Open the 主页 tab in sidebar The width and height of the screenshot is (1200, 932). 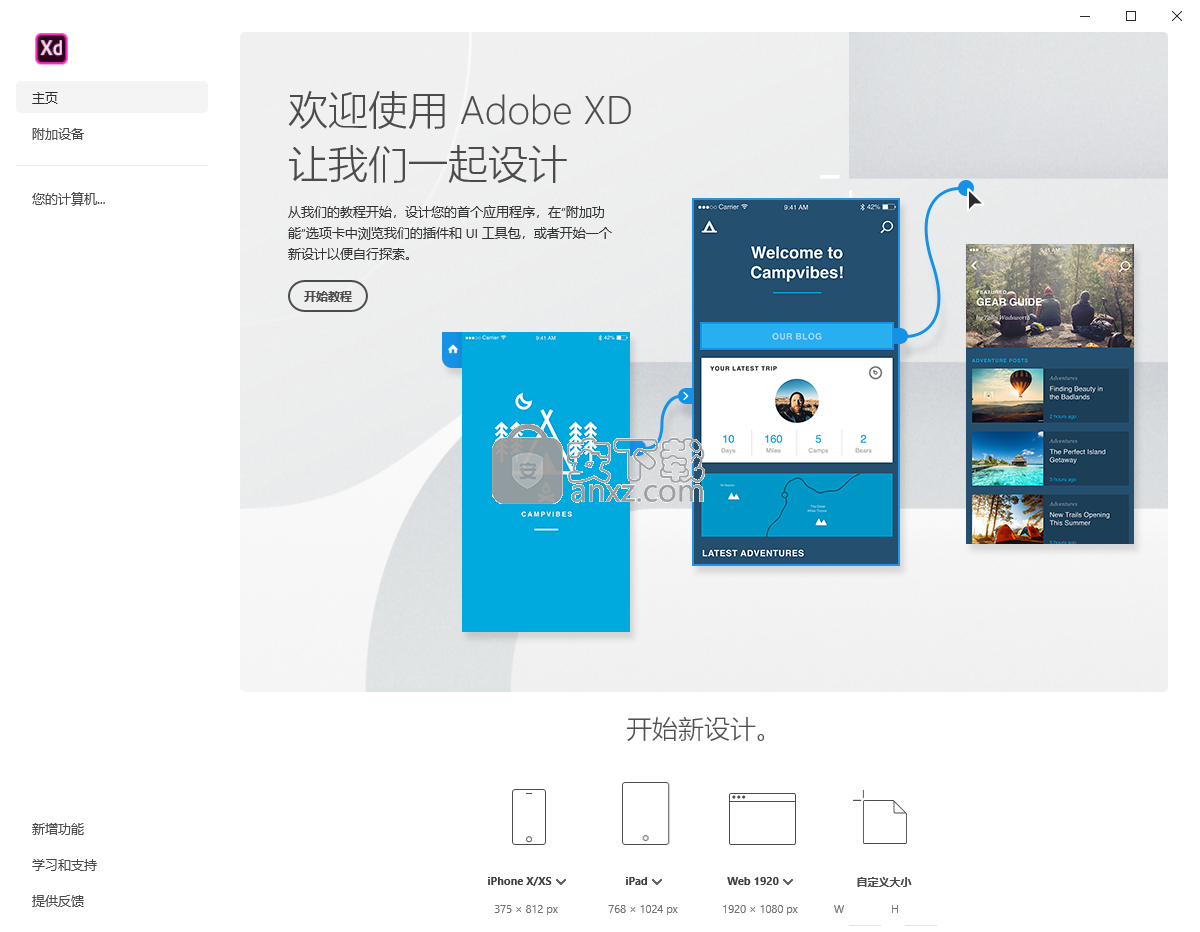[112, 97]
